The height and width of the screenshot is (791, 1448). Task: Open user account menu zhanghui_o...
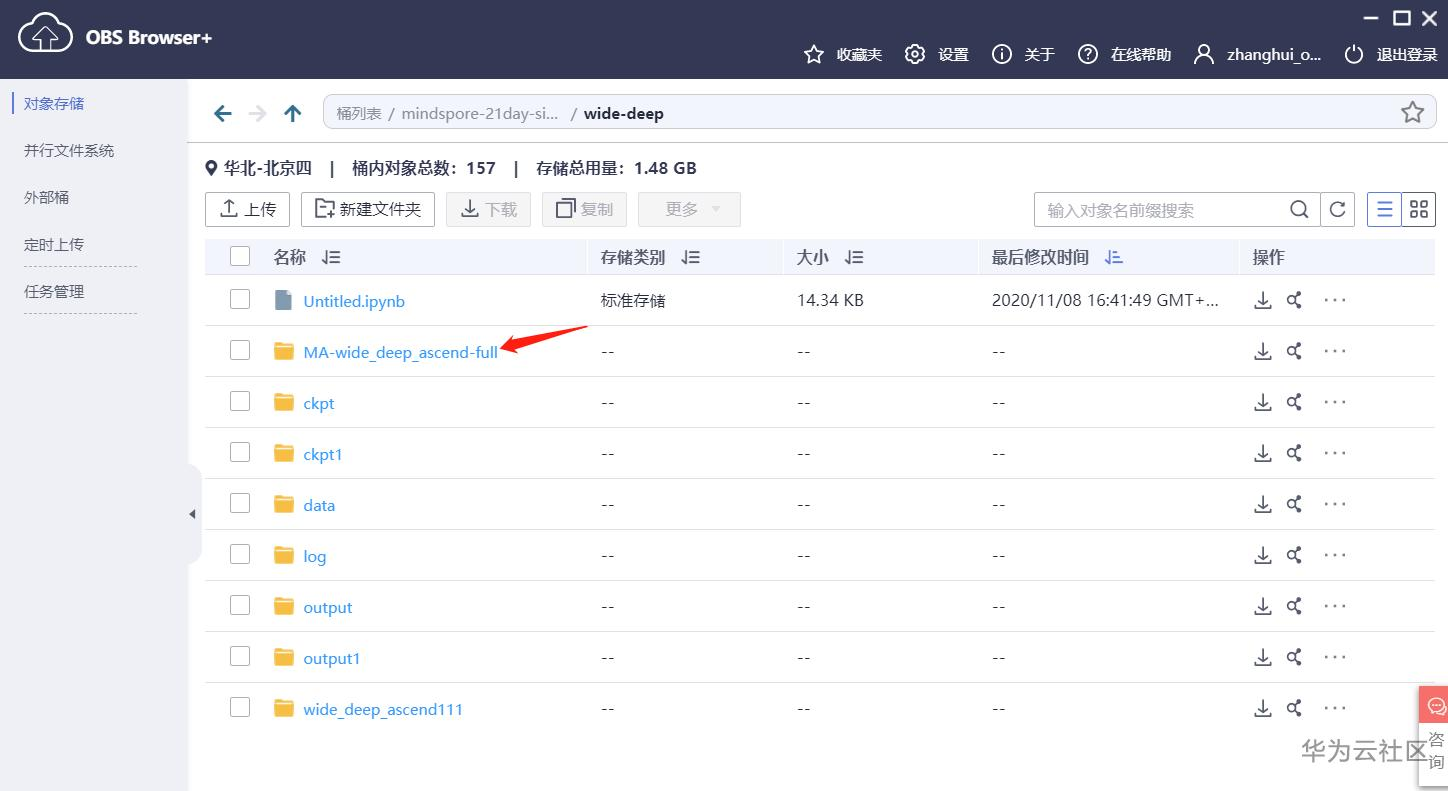pos(1258,54)
